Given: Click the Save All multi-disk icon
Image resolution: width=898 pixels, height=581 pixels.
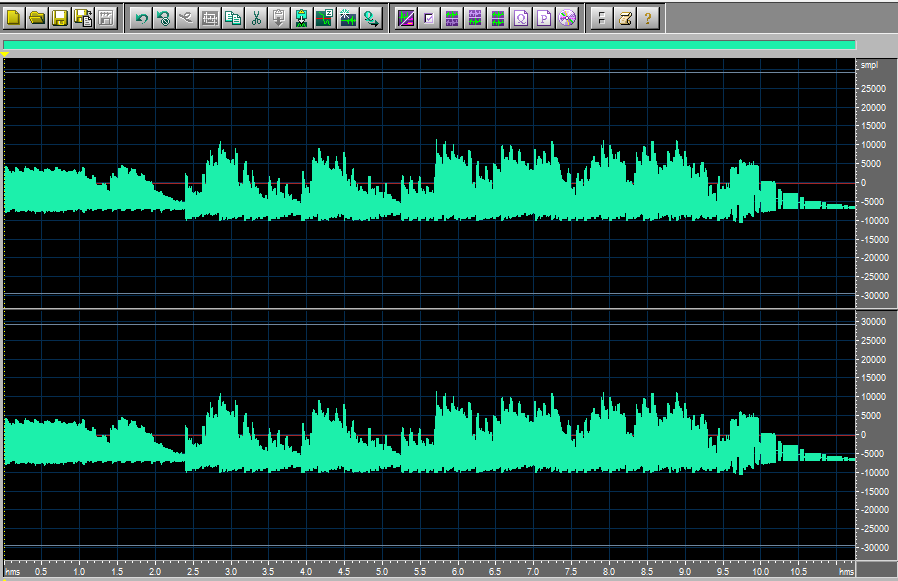Looking at the screenshot, I should pos(83,17).
